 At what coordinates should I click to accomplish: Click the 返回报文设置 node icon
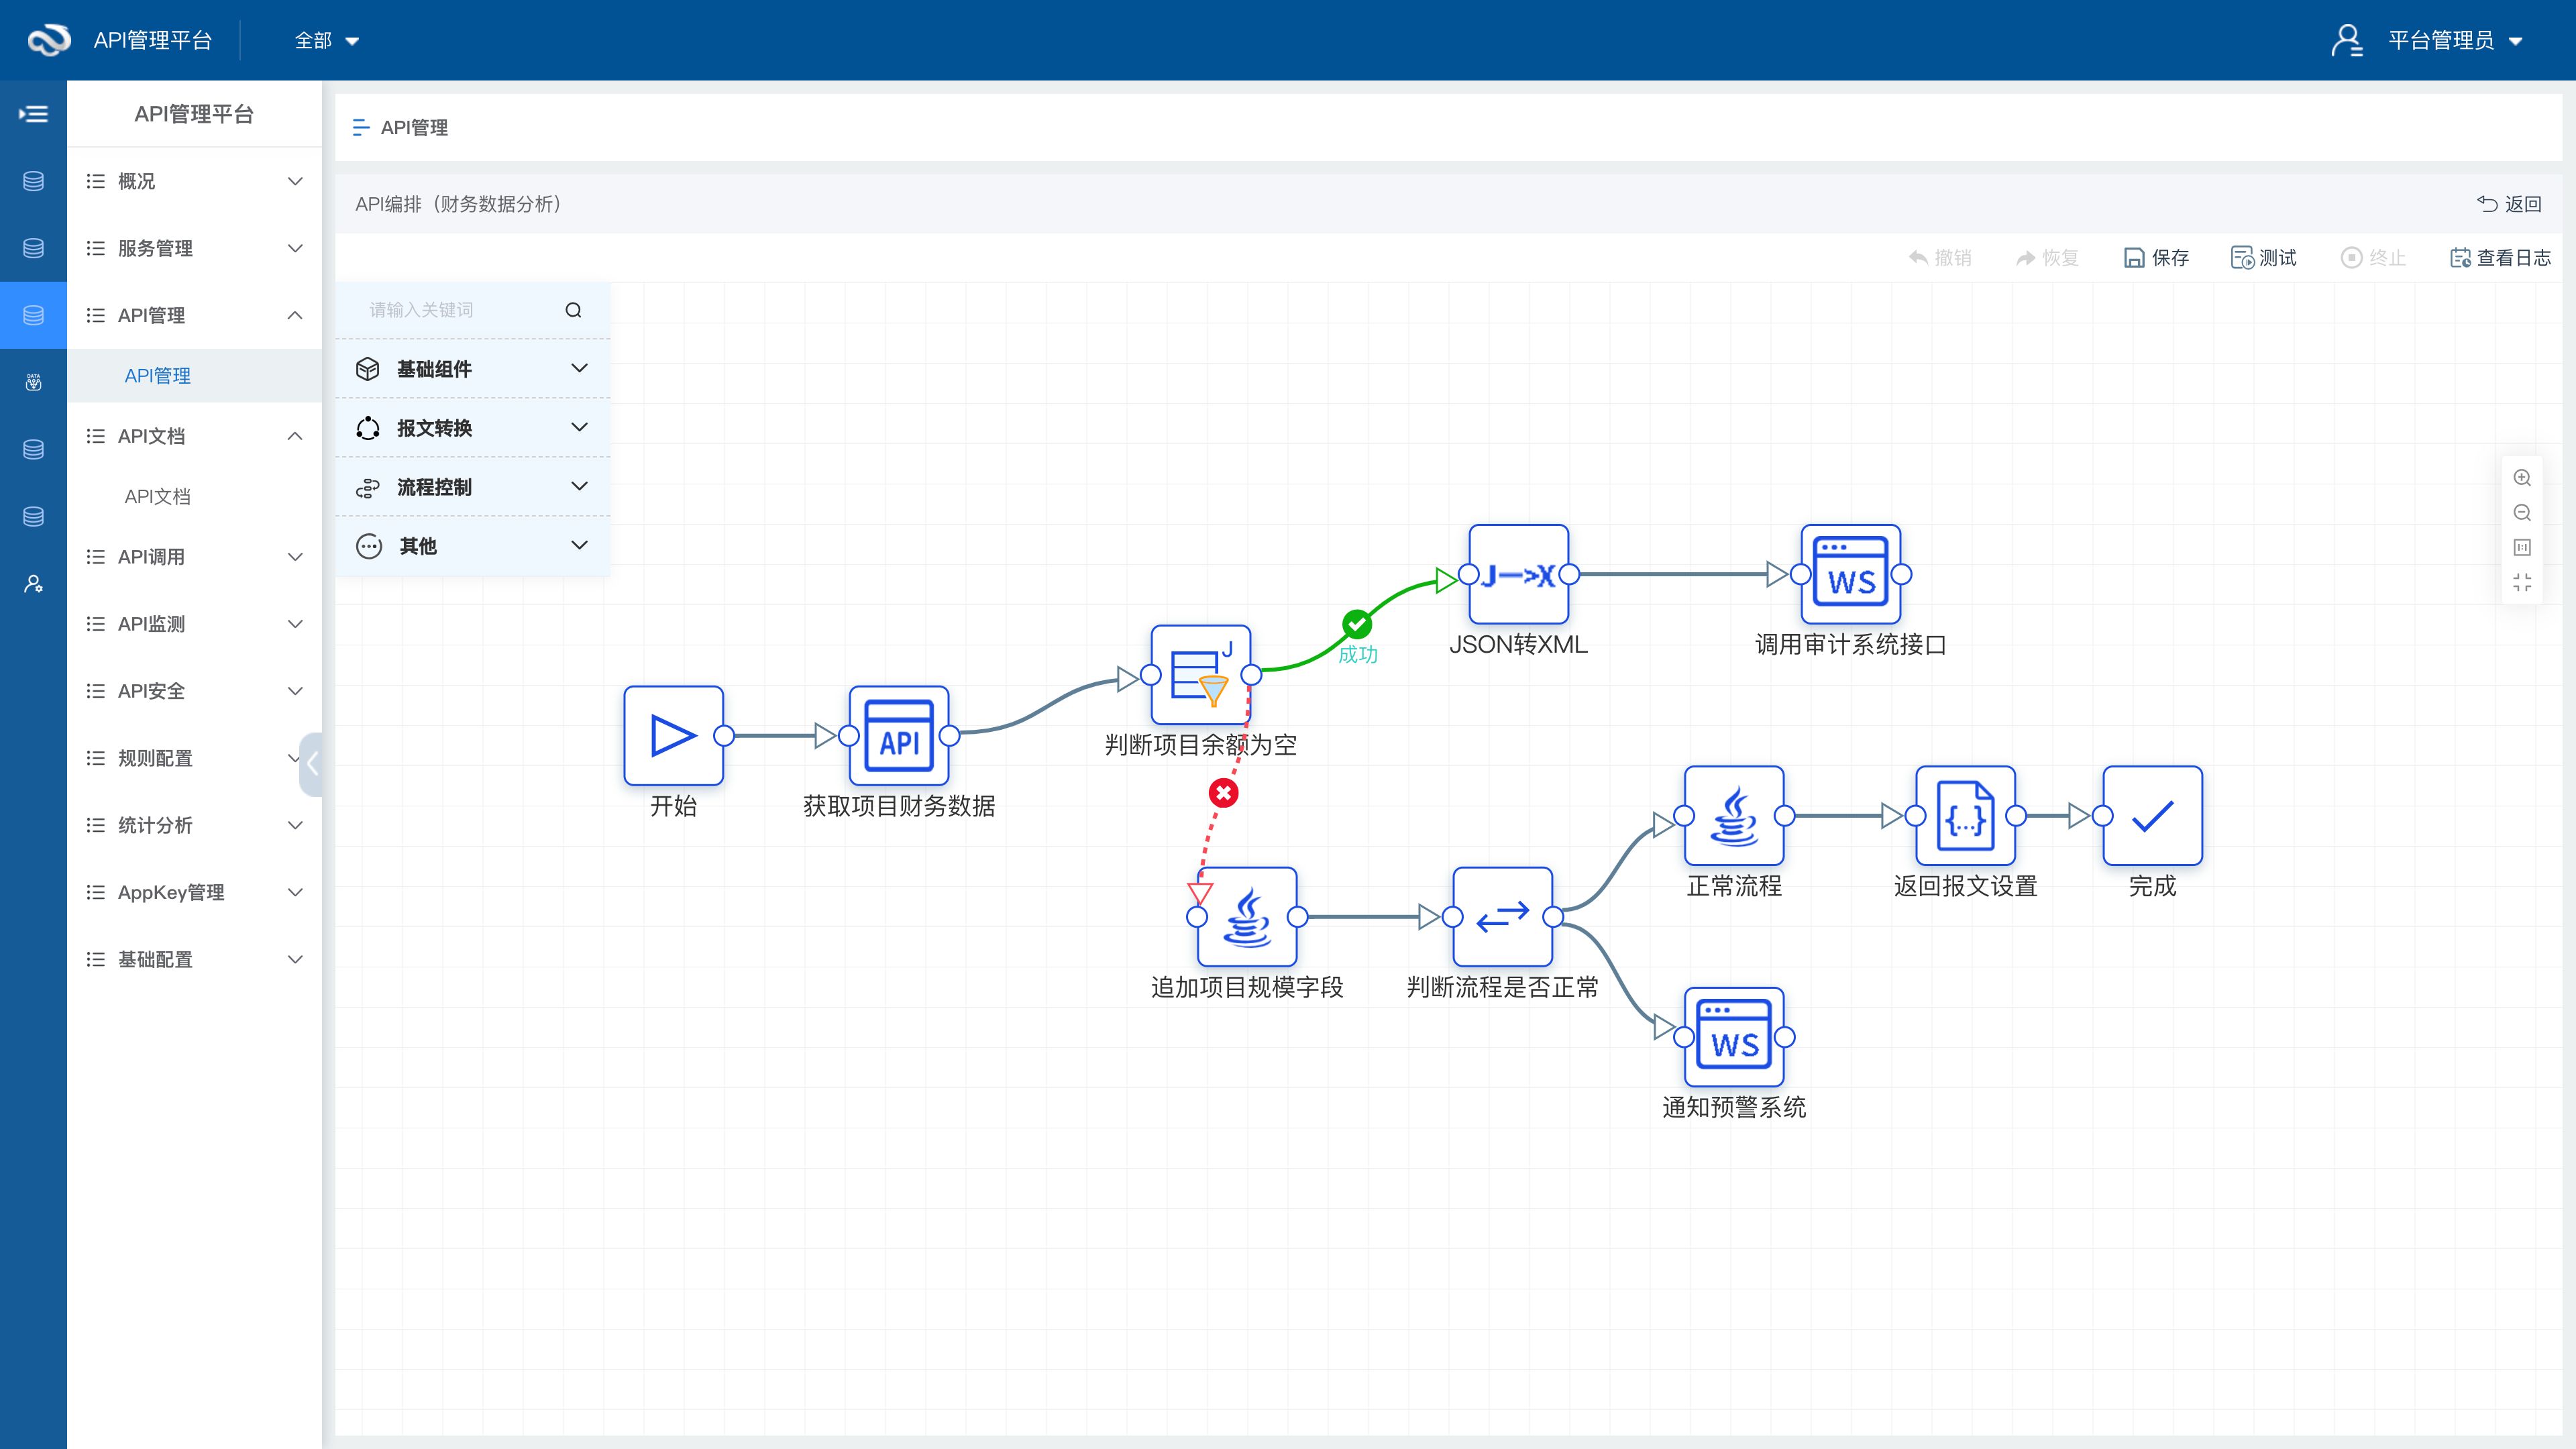(x=1965, y=816)
